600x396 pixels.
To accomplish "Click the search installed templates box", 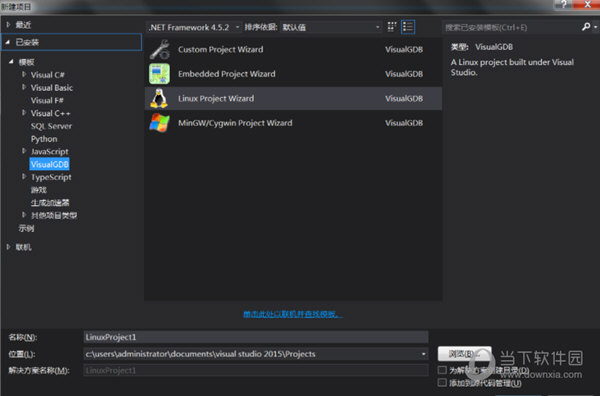I will pos(512,27).
